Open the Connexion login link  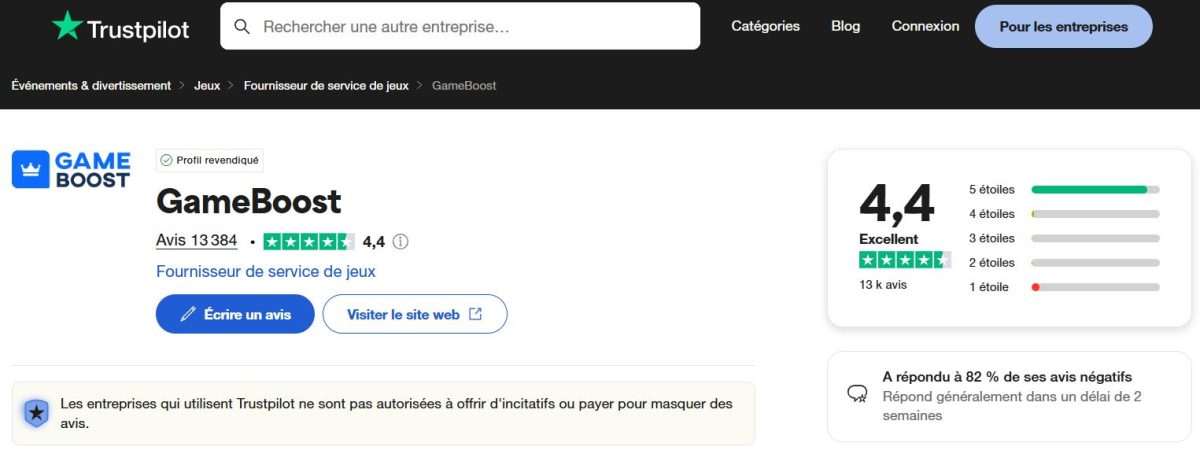(x=925, y=26)
